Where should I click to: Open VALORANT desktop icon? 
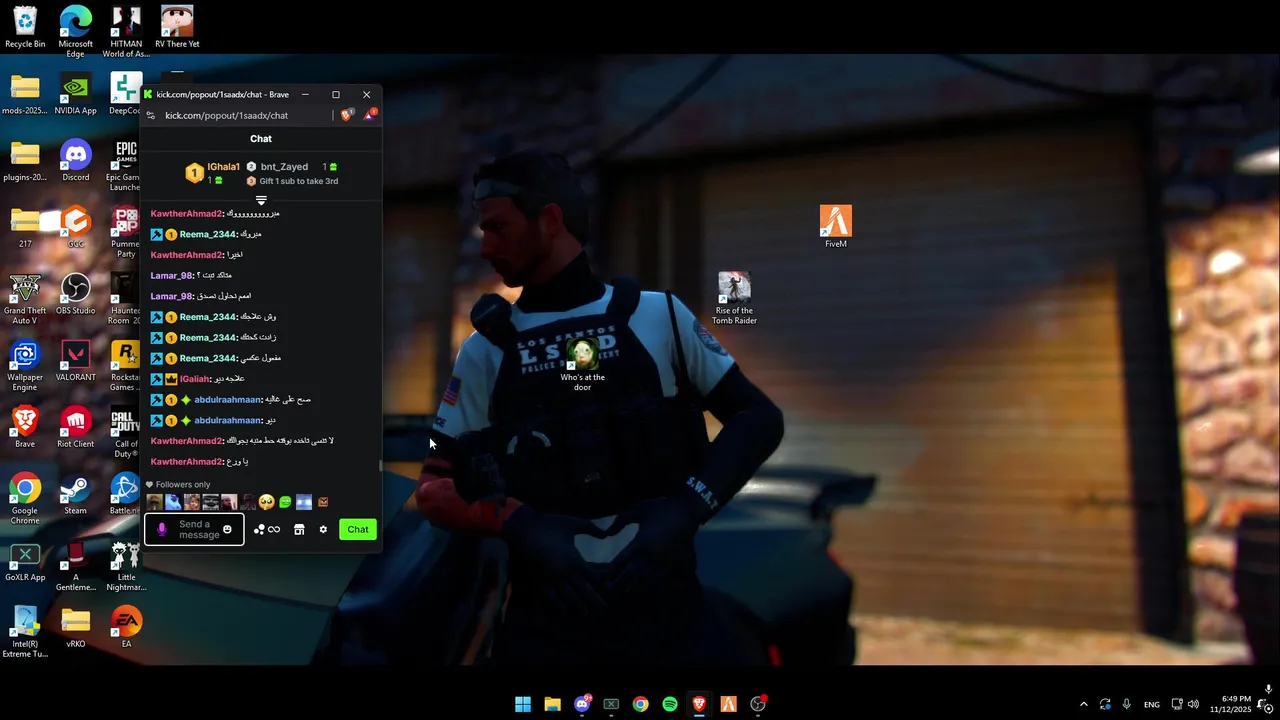click(x=76, y=360)
